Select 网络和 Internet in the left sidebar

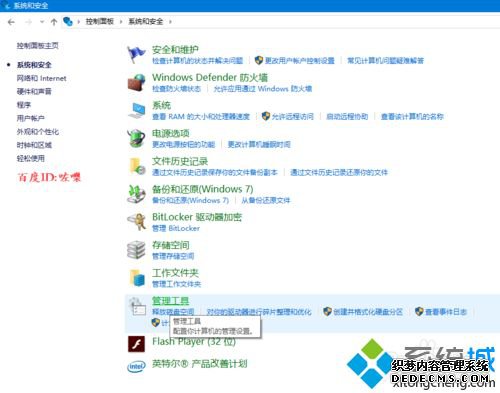[x=42, y=78]
